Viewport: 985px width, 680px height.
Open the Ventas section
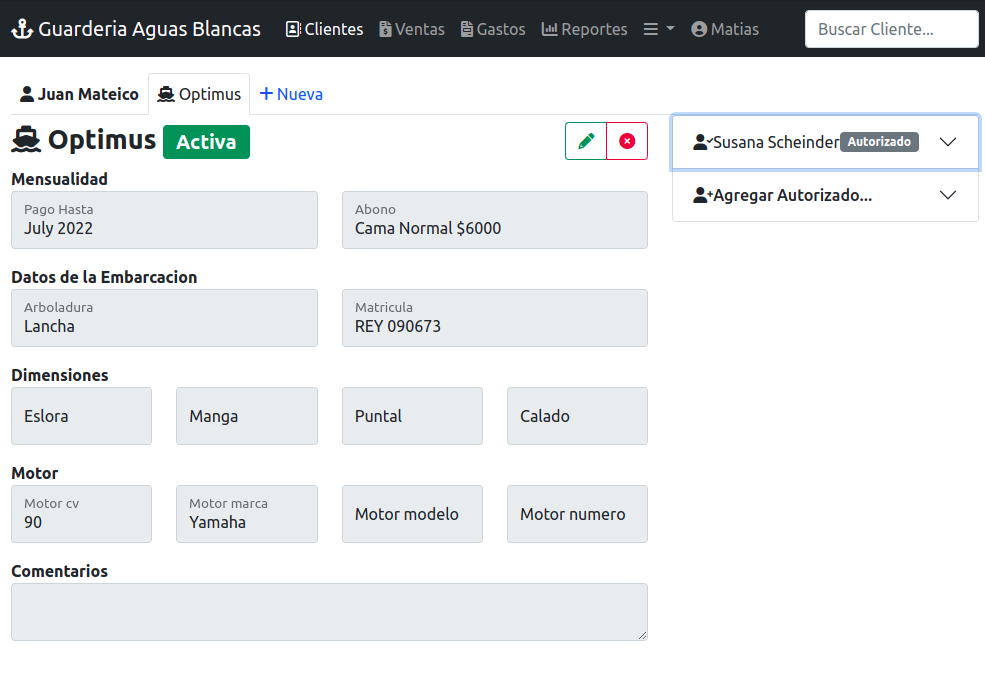(411, 29)
